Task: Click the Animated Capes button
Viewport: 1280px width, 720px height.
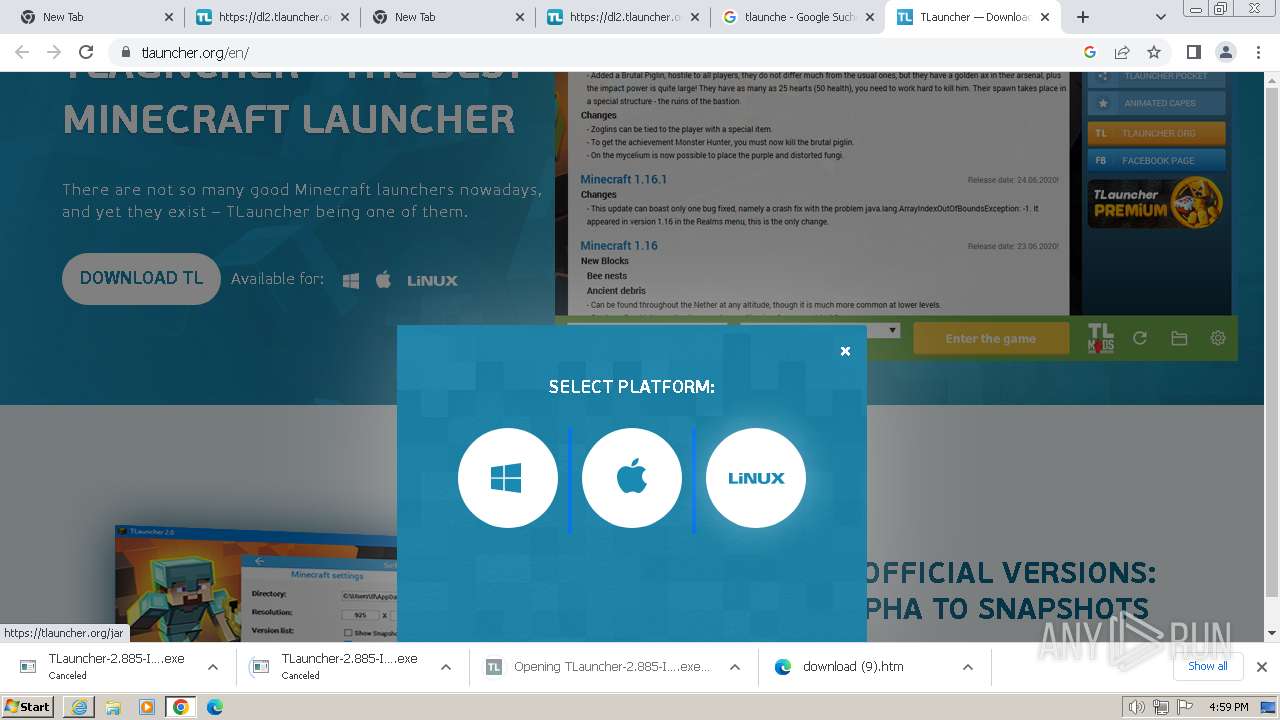Action: (1156, 103)
